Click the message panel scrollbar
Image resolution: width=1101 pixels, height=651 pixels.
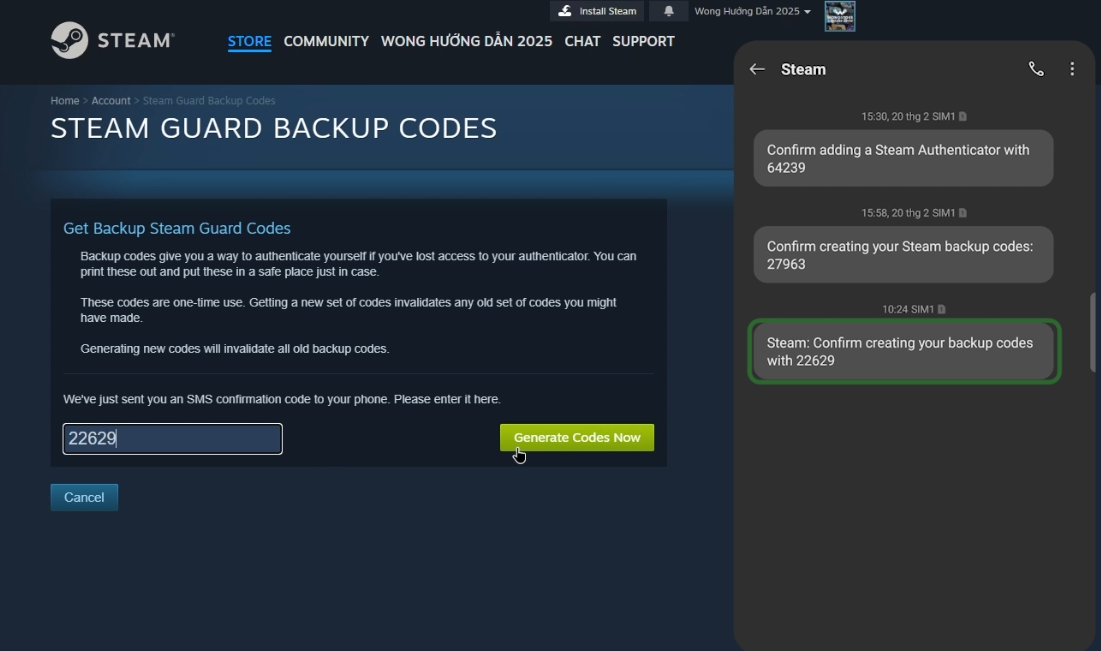point(1093,332)
